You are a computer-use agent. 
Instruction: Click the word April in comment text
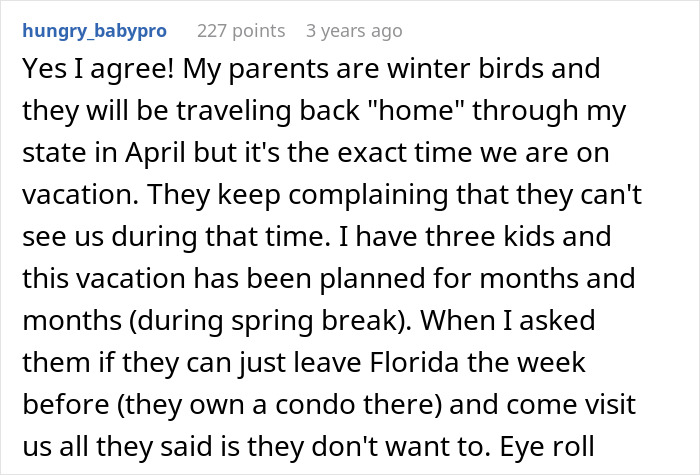tap(155, 154)
